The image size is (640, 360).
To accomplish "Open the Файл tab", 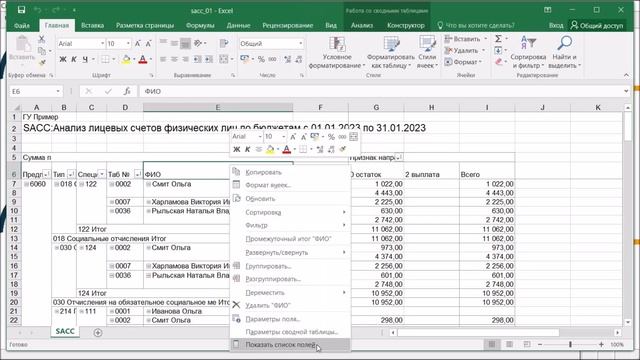I will pos(22,25).
